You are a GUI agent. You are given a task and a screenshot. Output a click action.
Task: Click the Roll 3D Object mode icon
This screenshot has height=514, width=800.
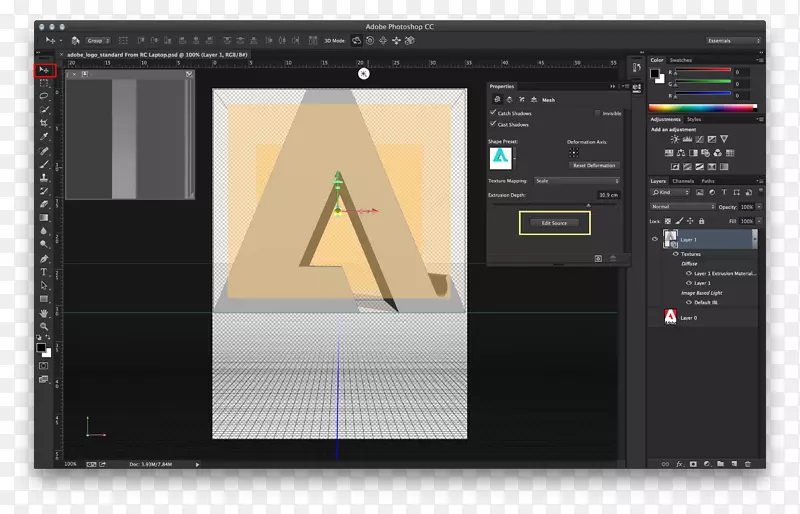click(370, 40)
